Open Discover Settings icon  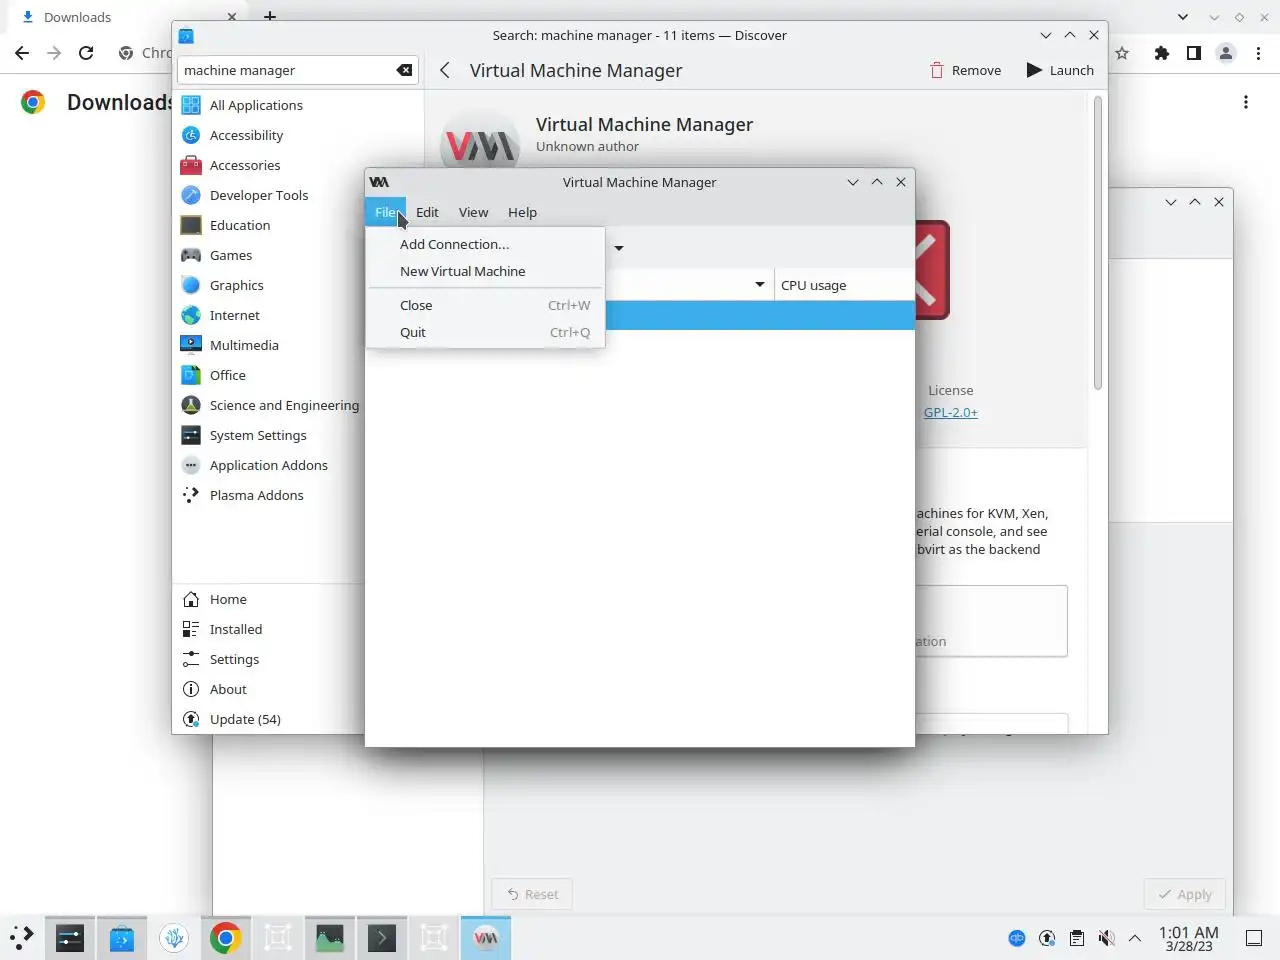pos(191,659)
